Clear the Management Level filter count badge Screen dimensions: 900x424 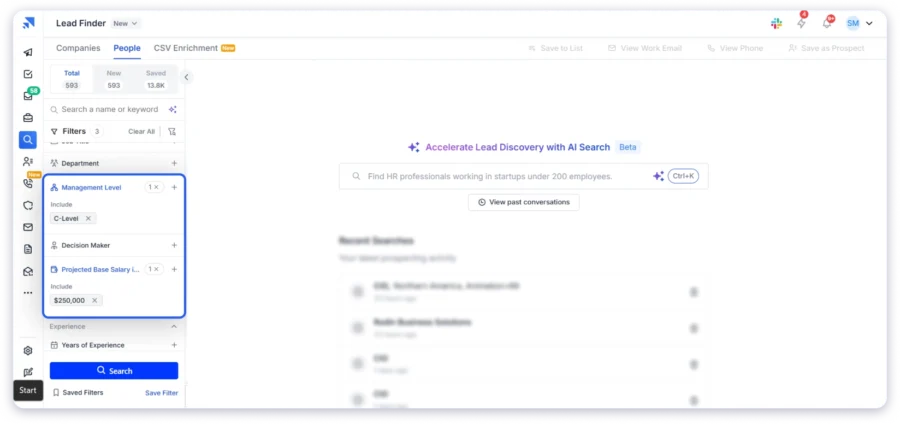(x=156, y=187)
